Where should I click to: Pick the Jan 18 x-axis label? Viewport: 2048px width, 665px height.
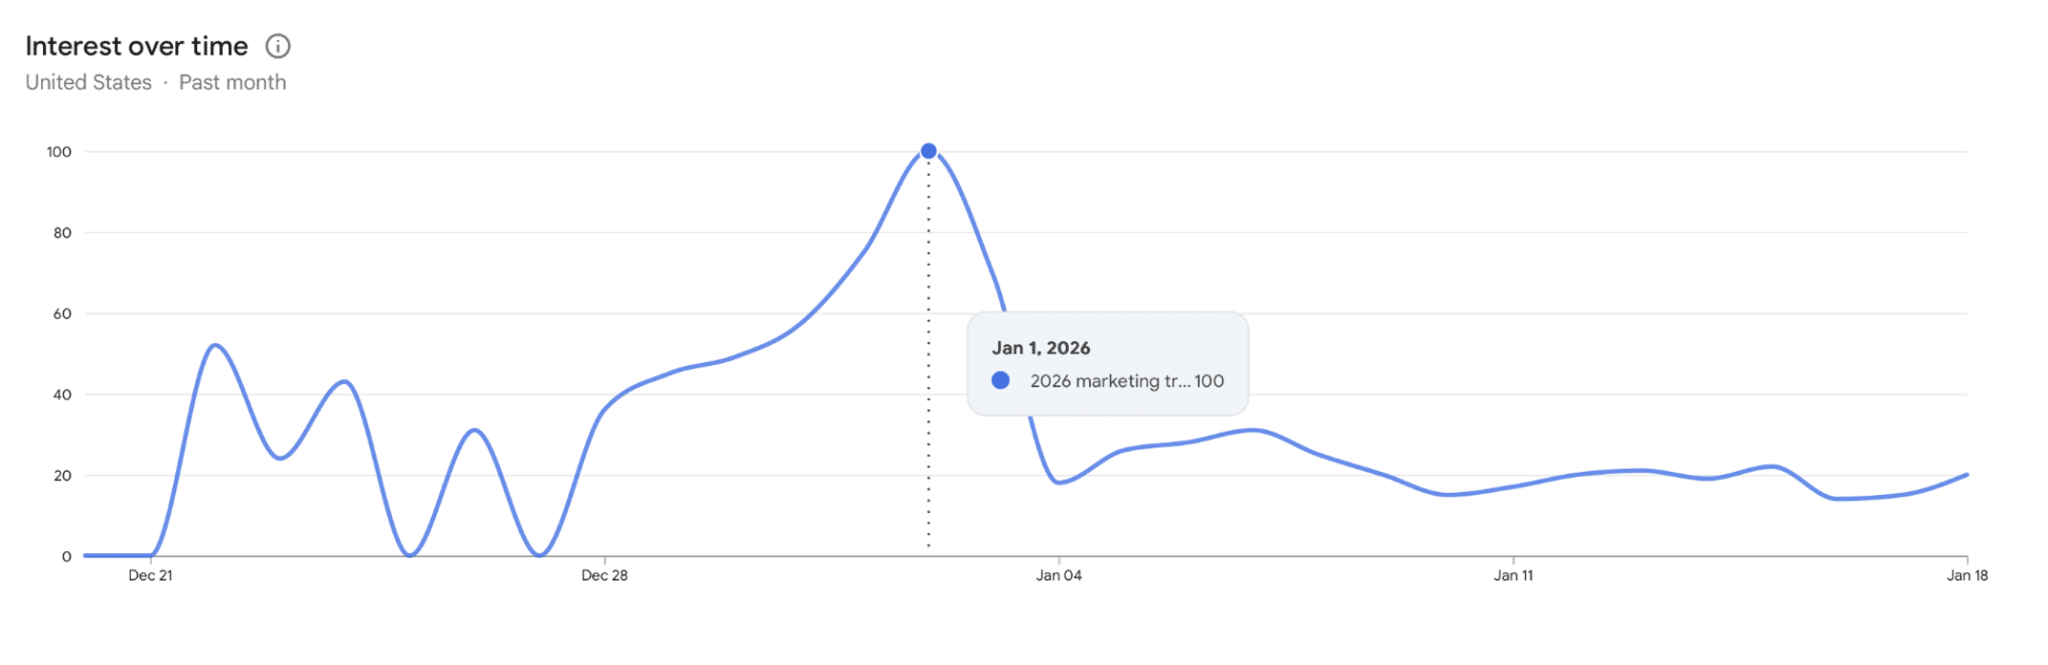point(1966,575)
